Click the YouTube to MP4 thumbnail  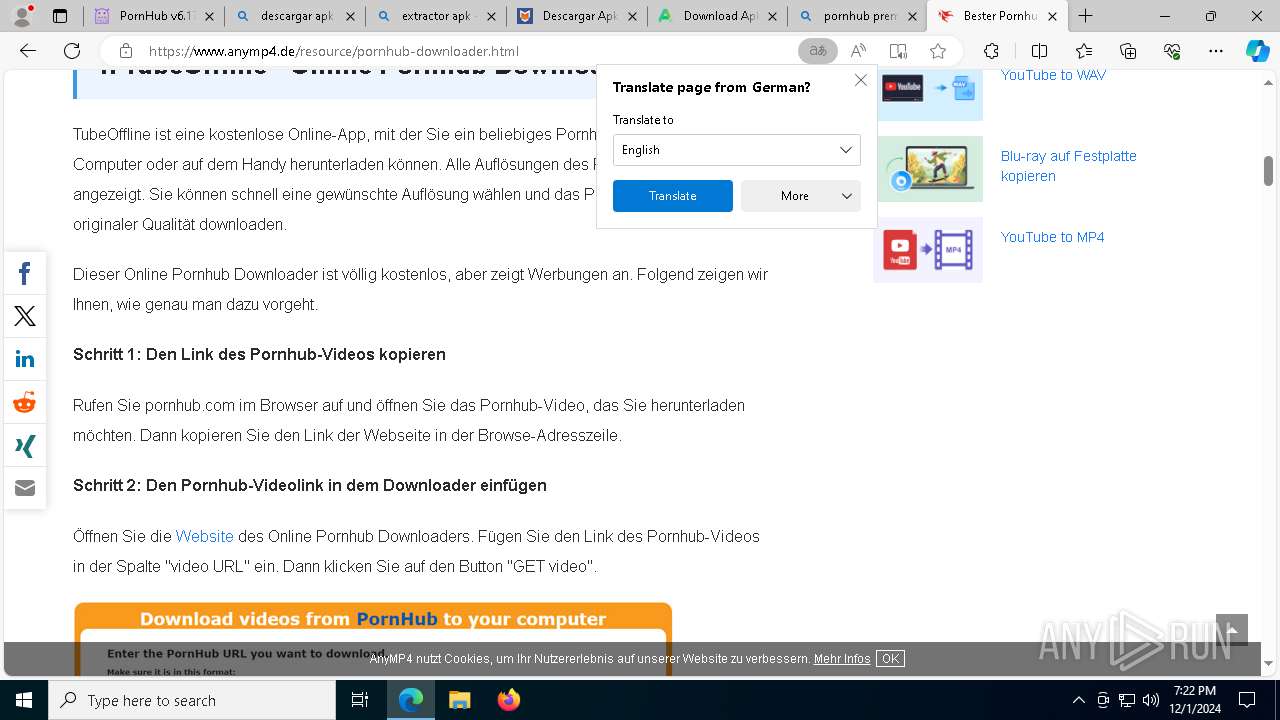928,249
